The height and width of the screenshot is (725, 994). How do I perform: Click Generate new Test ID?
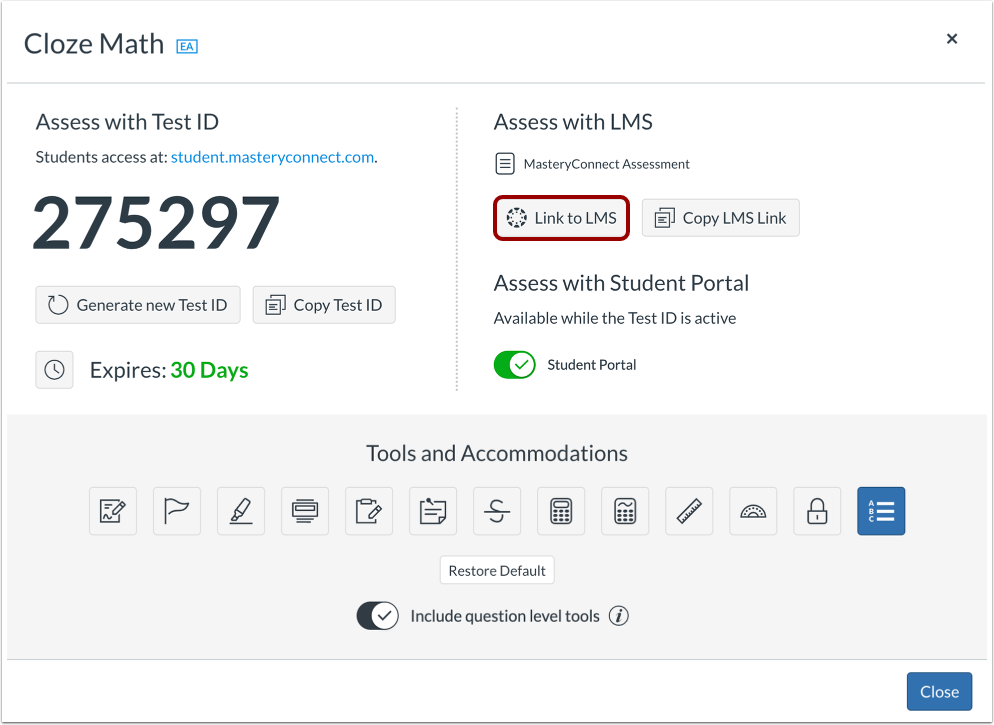pos(137,305)
